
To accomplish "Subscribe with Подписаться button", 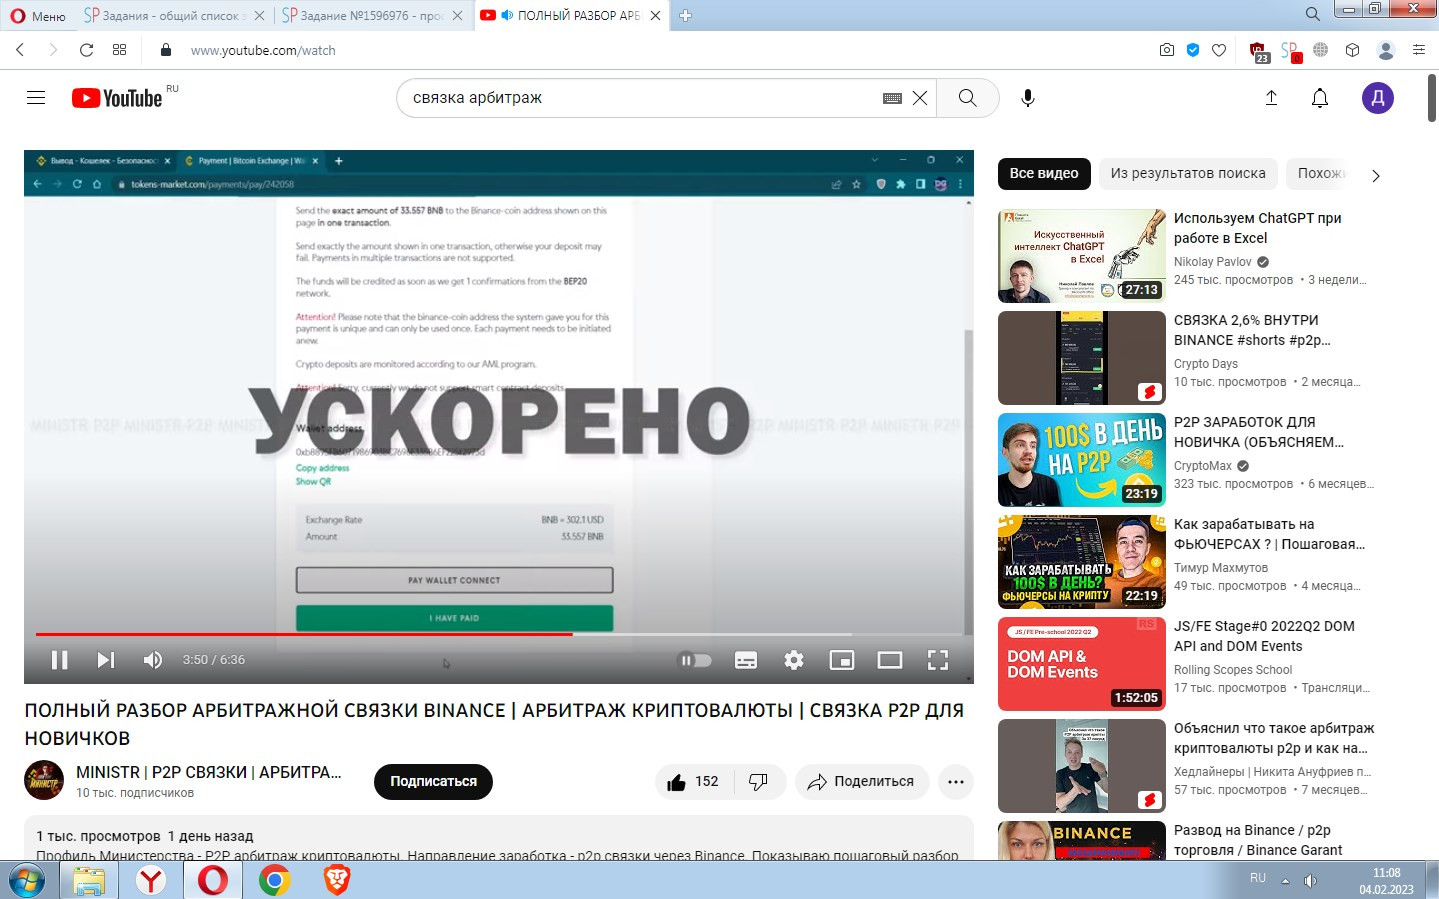I will (433, 782).
